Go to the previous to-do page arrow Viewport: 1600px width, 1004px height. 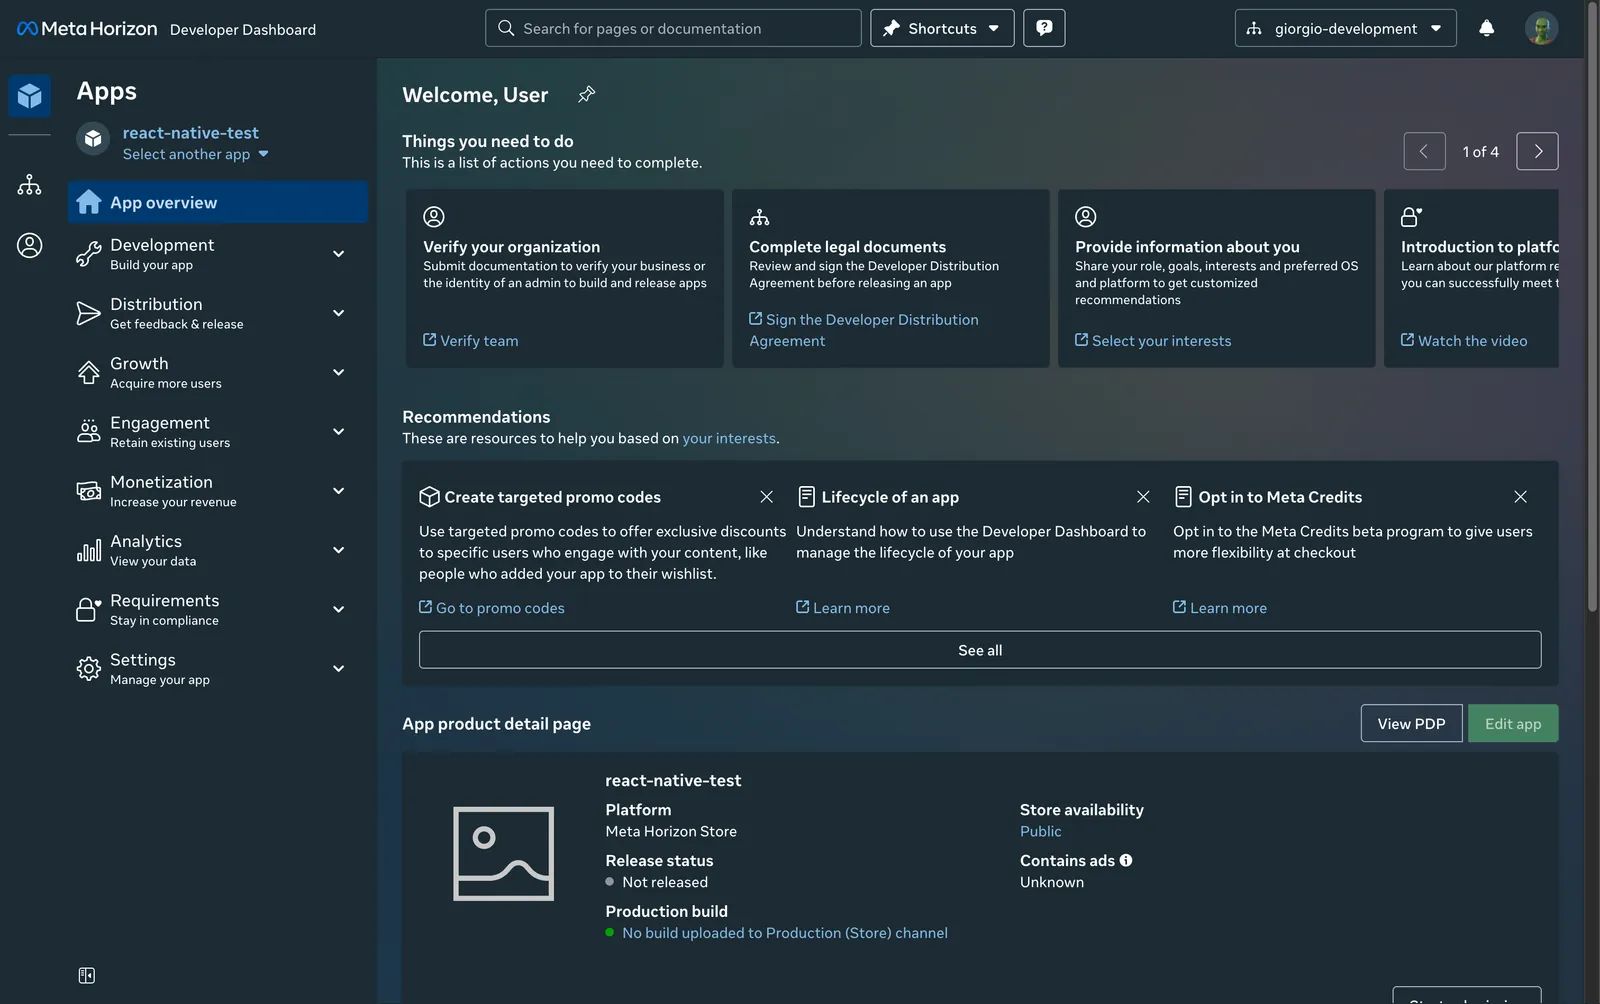coord(1425,151)
